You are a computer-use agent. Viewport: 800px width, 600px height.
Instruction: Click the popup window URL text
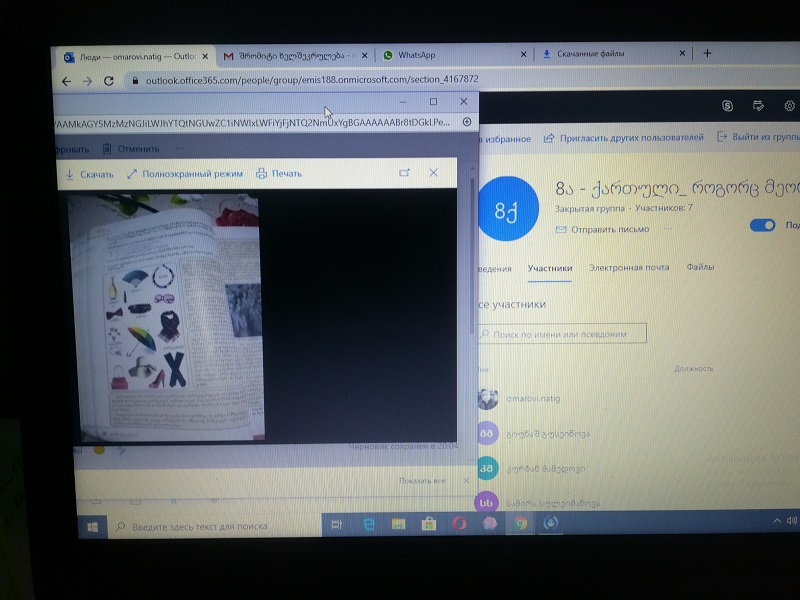[253, 122]
